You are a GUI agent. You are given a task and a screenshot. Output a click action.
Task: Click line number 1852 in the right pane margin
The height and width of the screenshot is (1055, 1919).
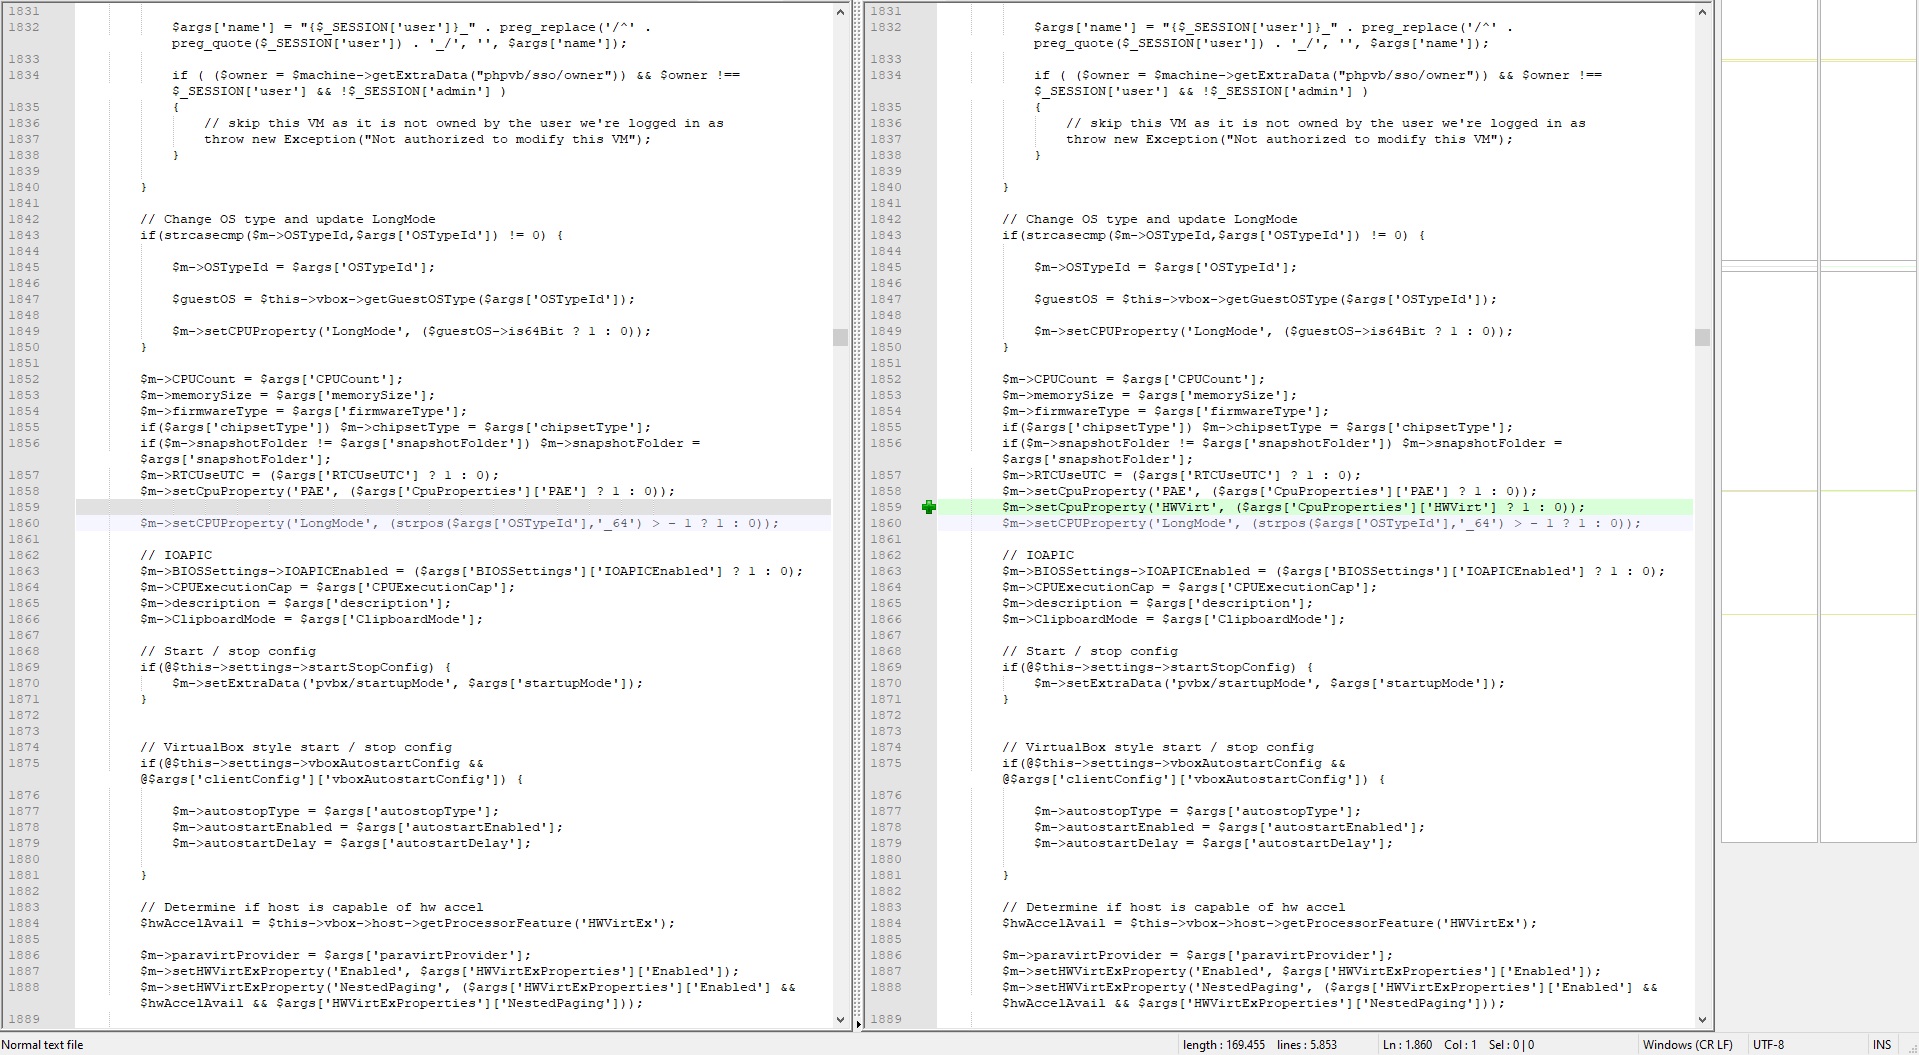coord(886,379)
